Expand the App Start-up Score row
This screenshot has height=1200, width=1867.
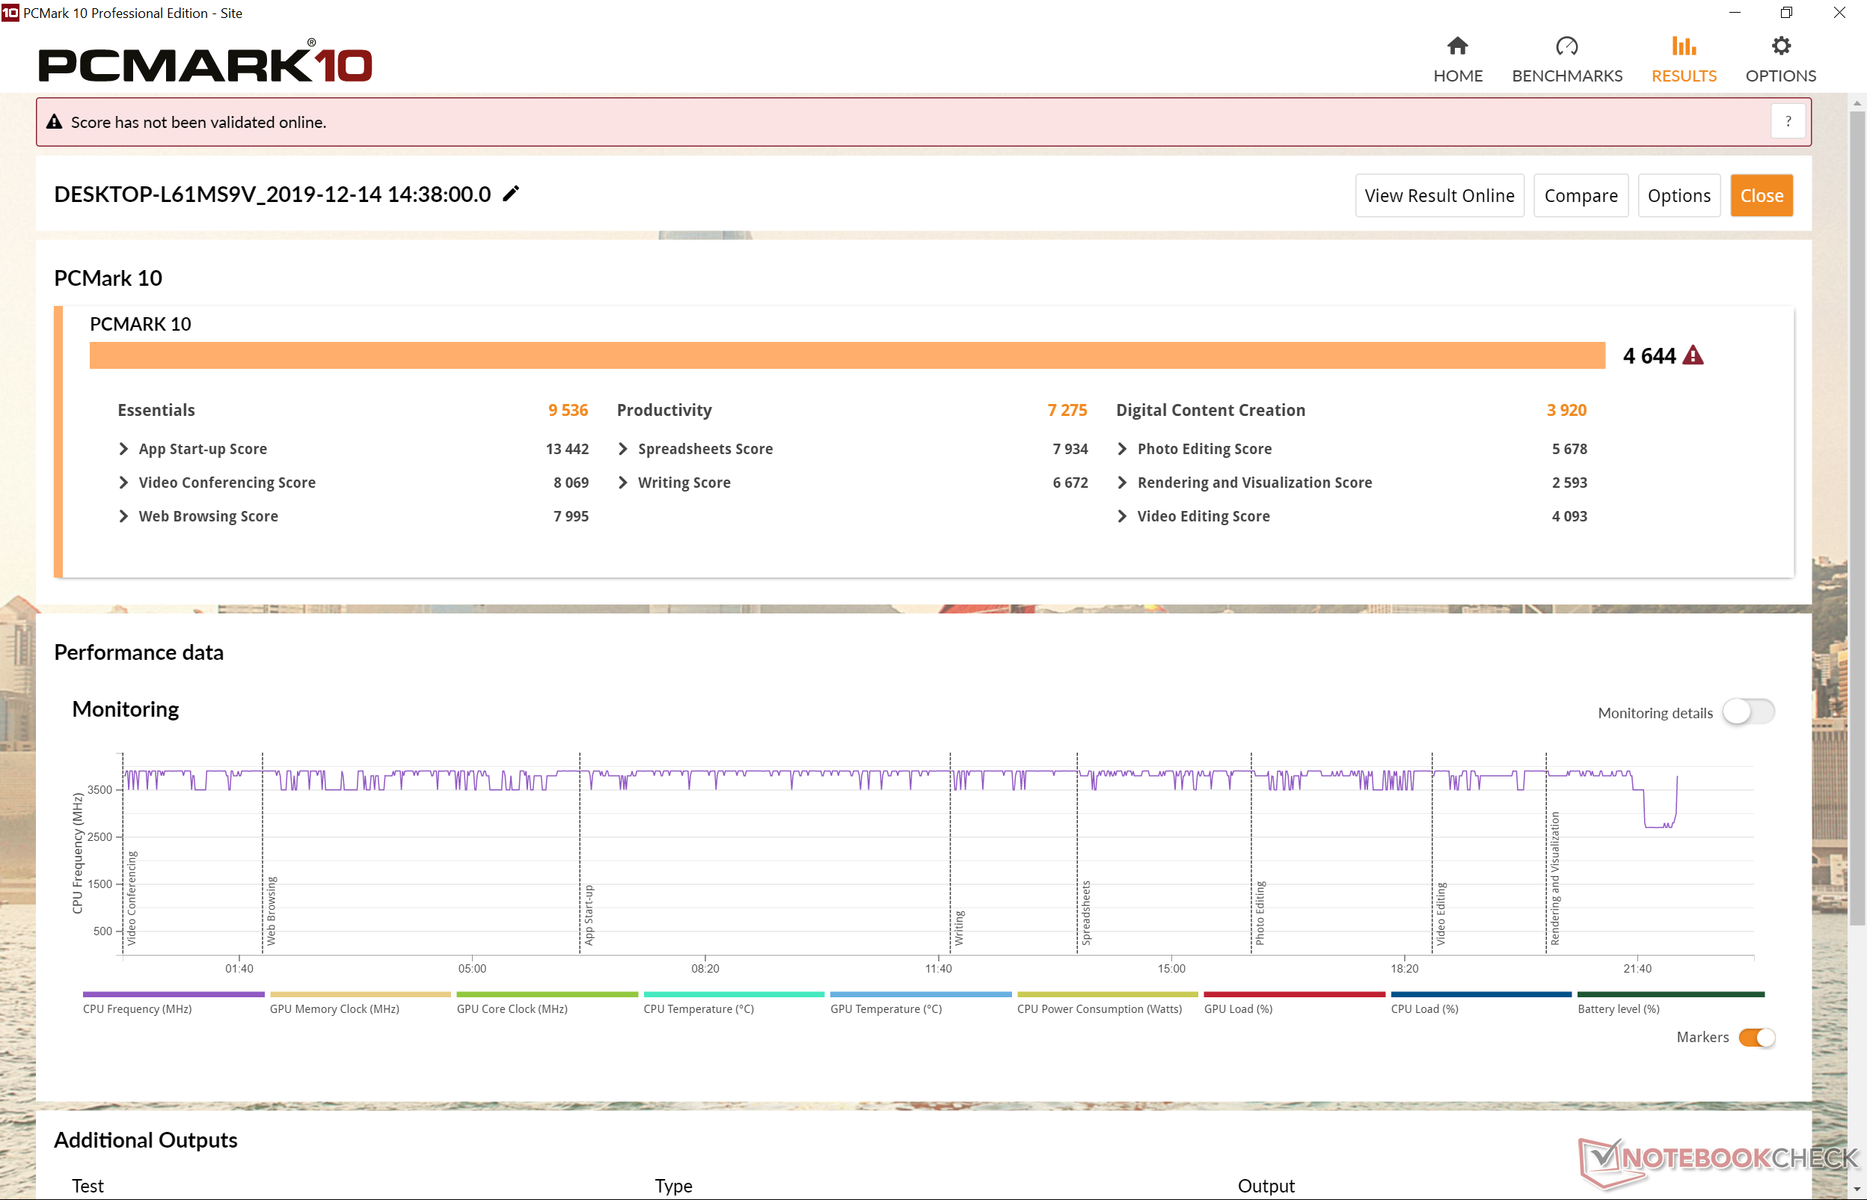point(124,449)
